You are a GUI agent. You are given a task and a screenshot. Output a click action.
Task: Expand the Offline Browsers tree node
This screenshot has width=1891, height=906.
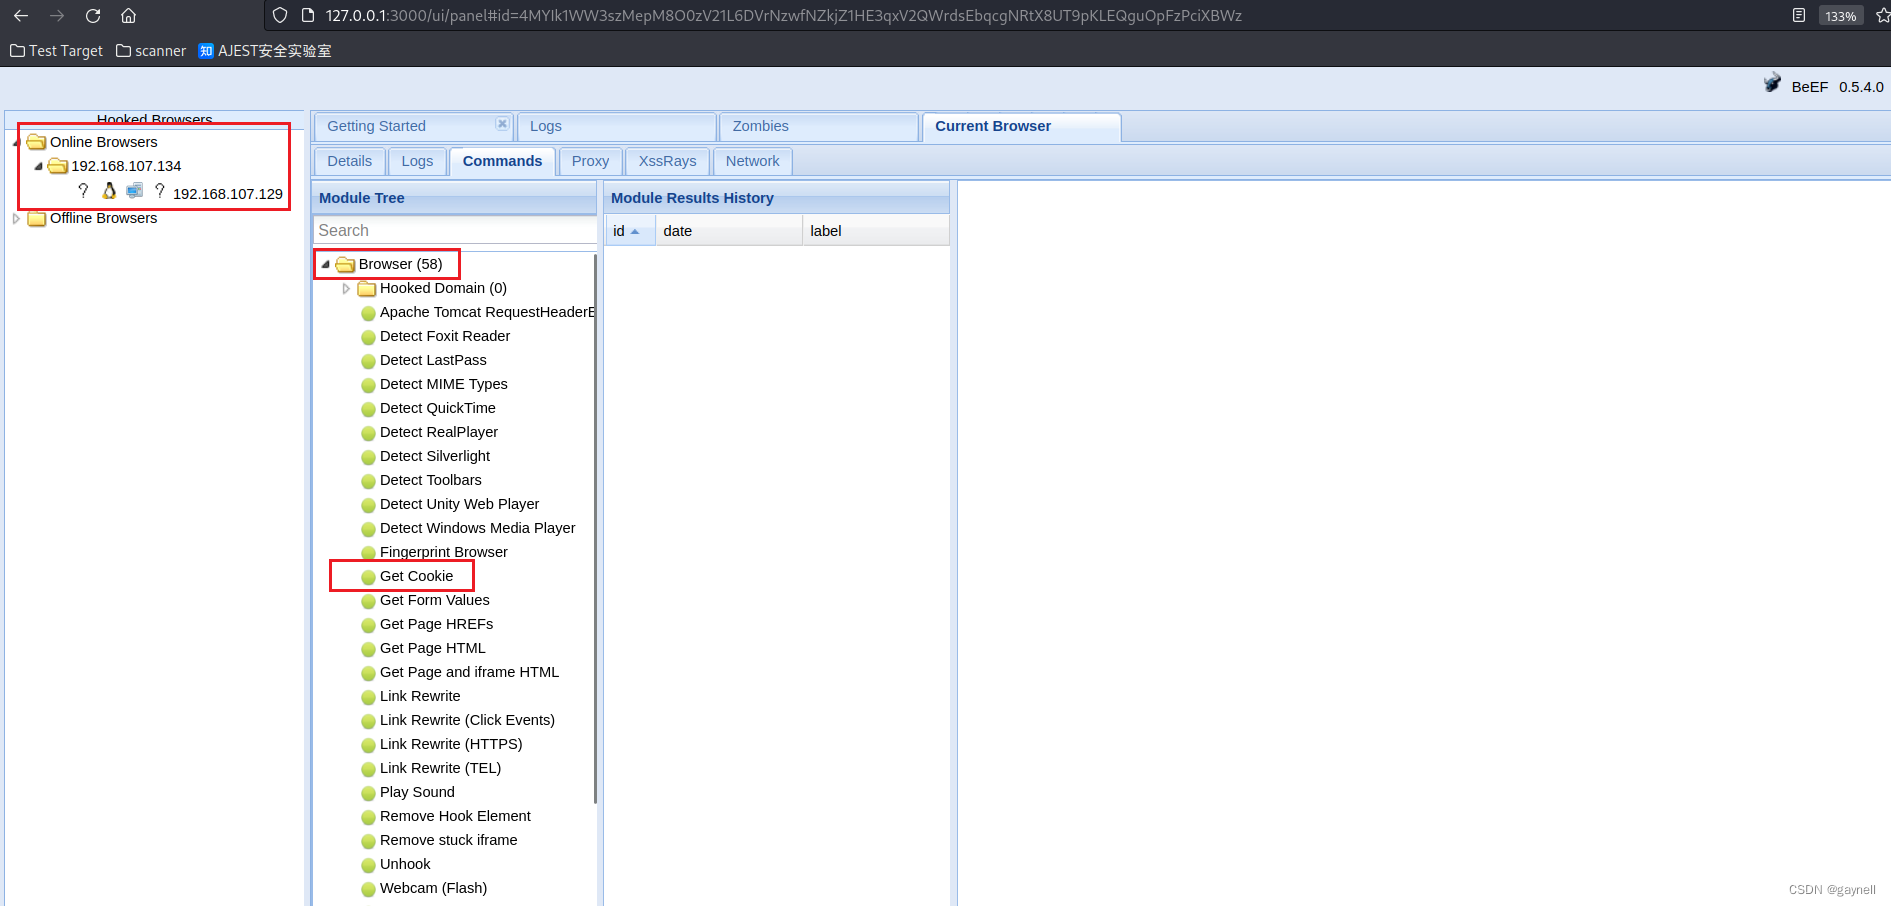(16, 218)
